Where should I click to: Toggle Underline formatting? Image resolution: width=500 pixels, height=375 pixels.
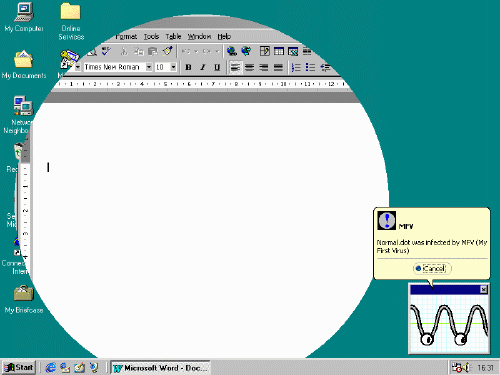(217, 67)
